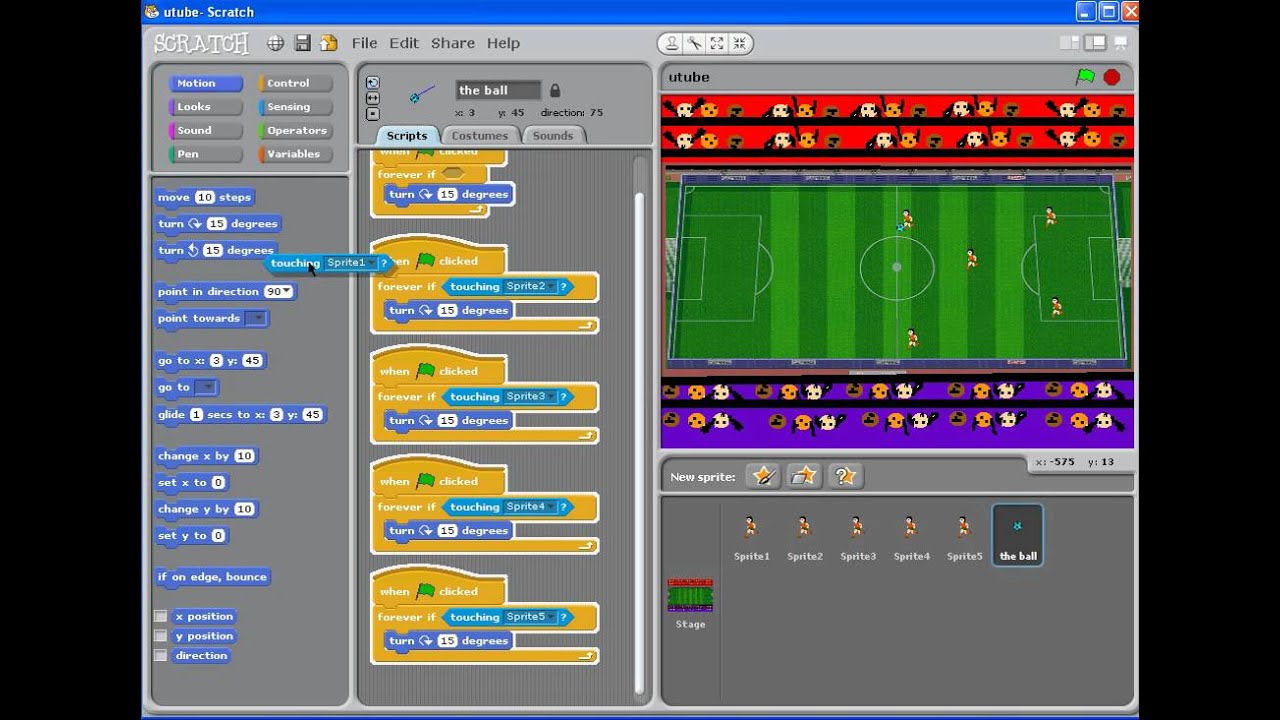The image size is (1280, 720).
Task: Select the duplicate stamp tool
Action: click(672, 43)
